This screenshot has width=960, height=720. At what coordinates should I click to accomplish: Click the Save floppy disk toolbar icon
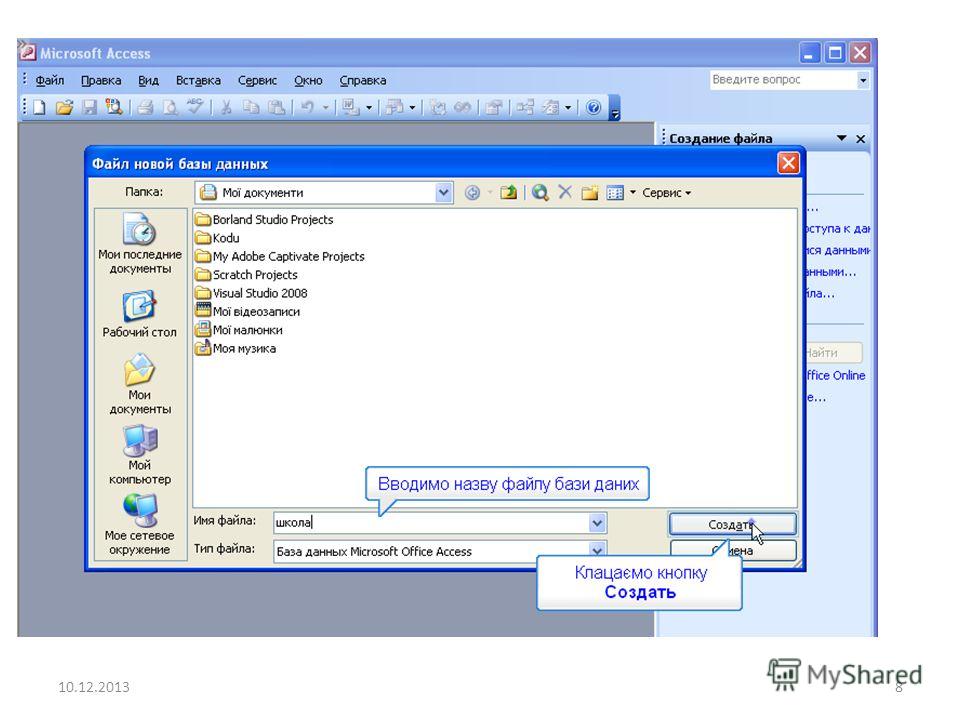(89, 108)
